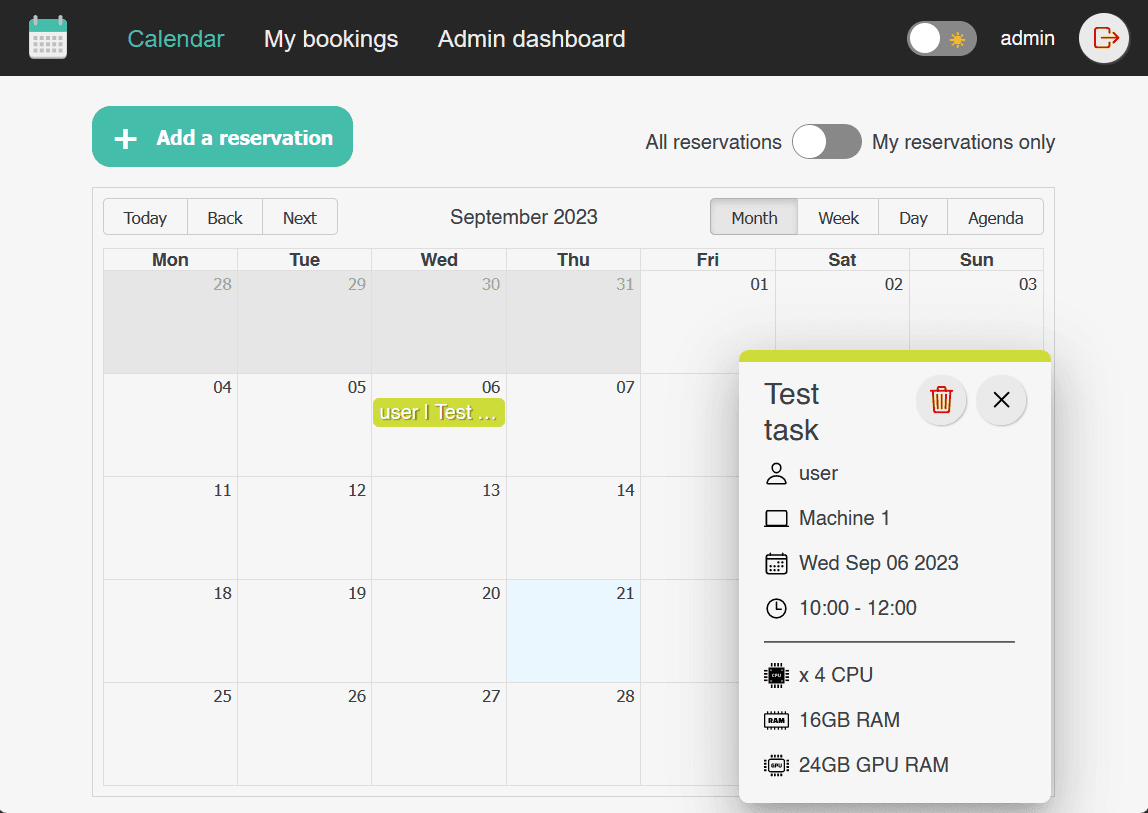Open the Agenda view
This screenshot has height=813, width=1148.
995,217
